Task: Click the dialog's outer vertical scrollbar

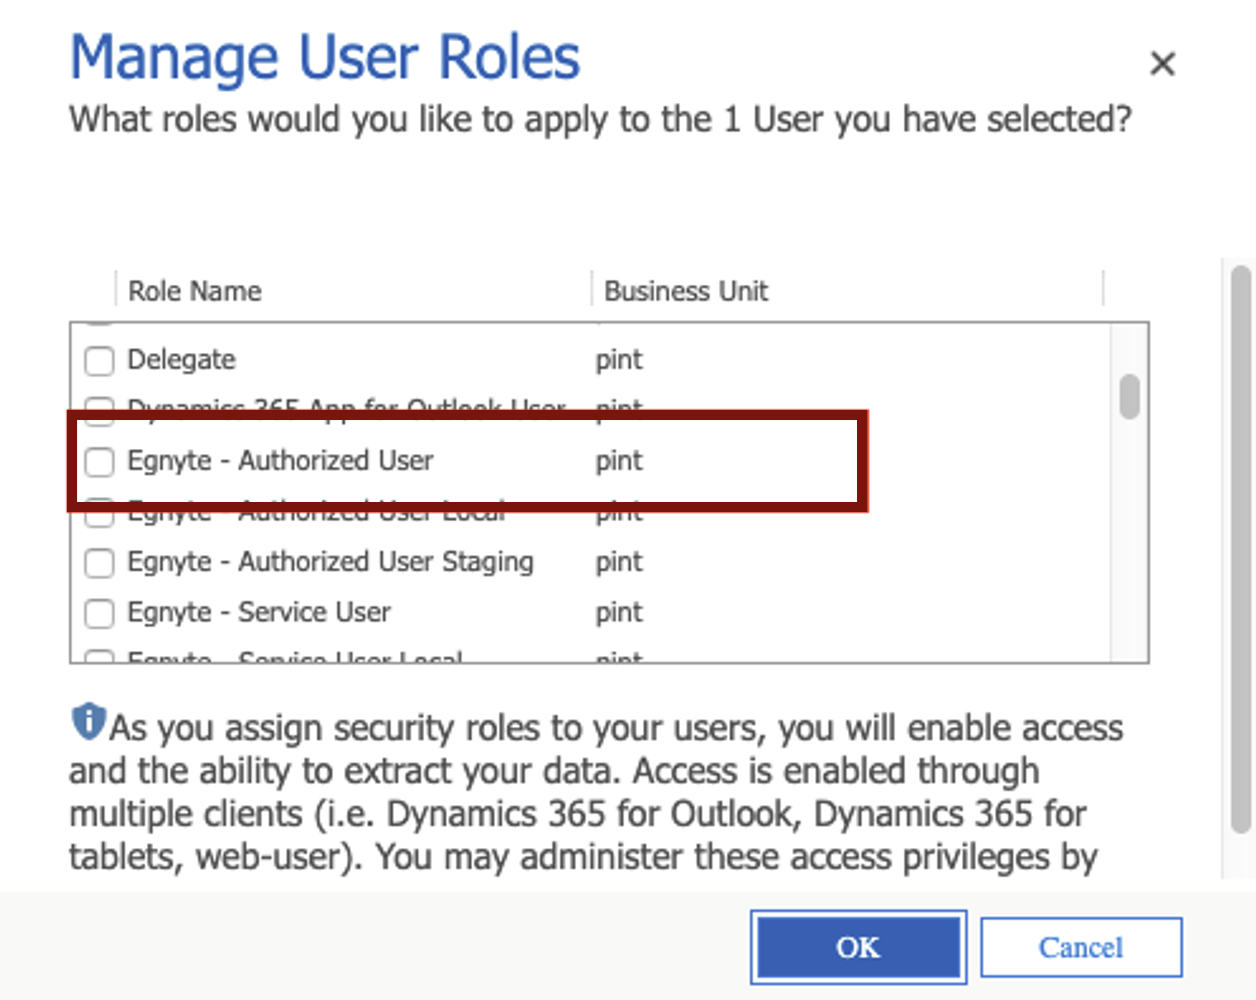Action: click(1240, 549)
